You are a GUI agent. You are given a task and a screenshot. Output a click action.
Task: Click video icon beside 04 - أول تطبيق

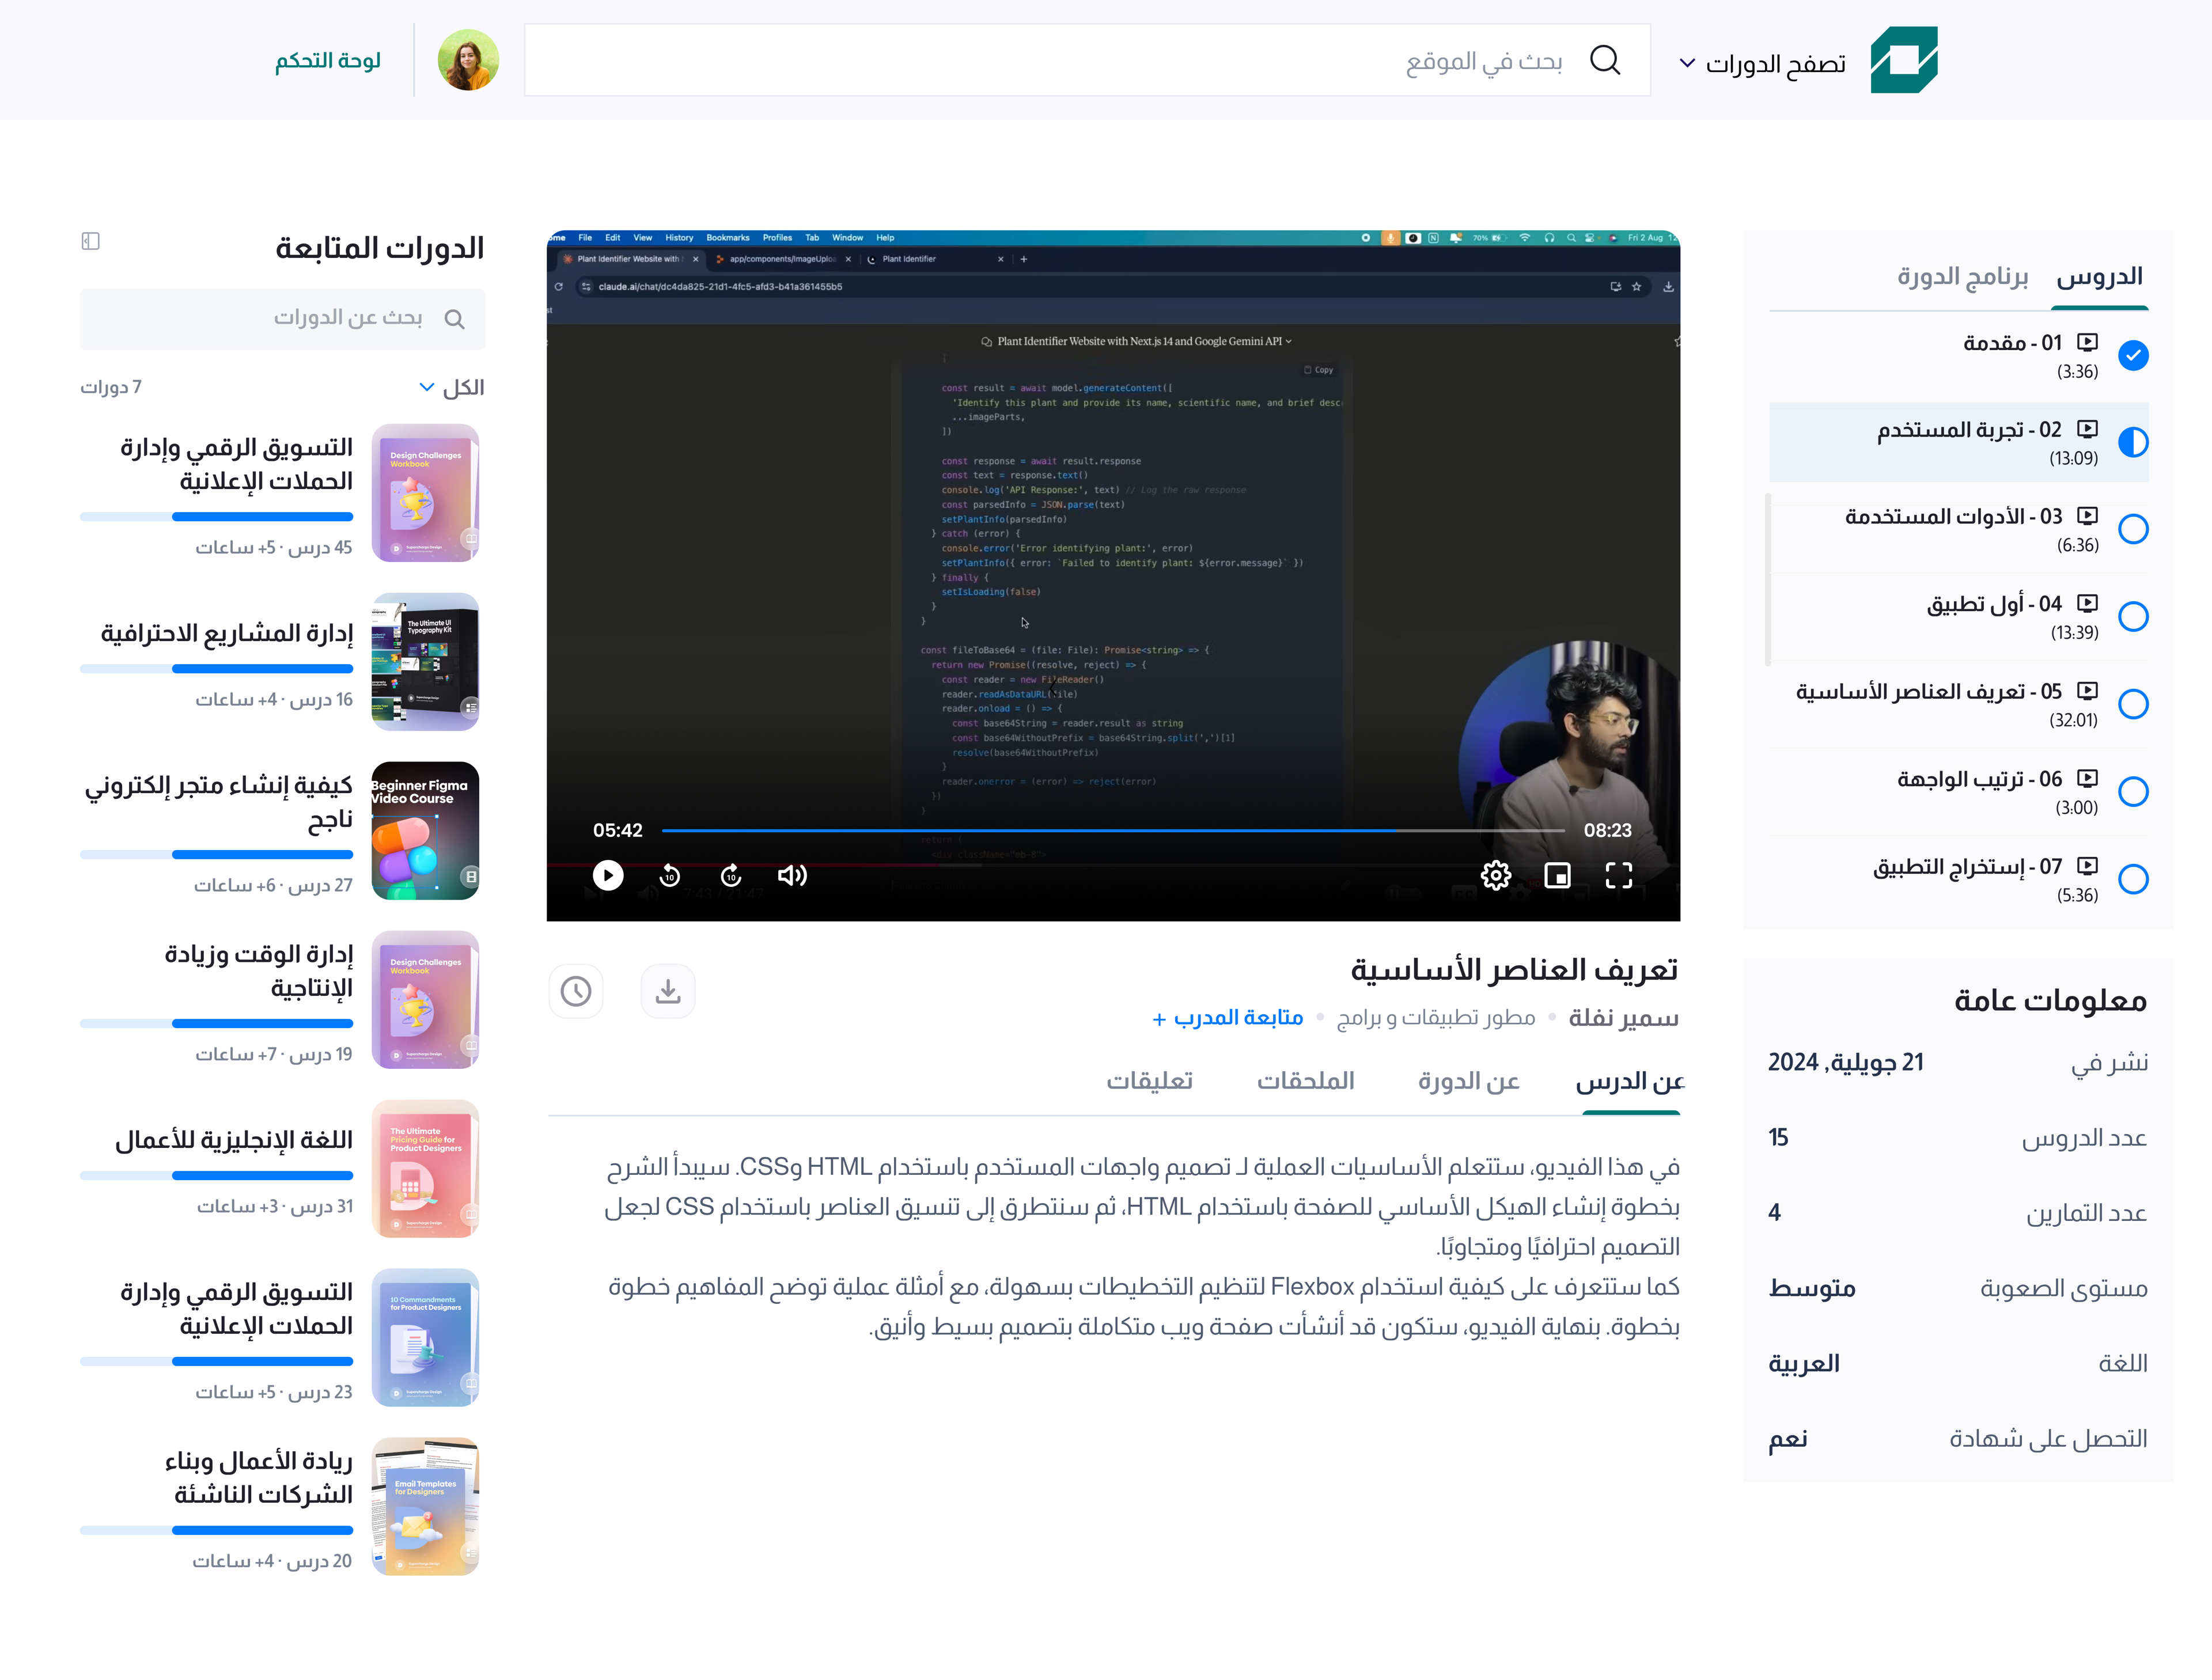(x=2087, y=603)
